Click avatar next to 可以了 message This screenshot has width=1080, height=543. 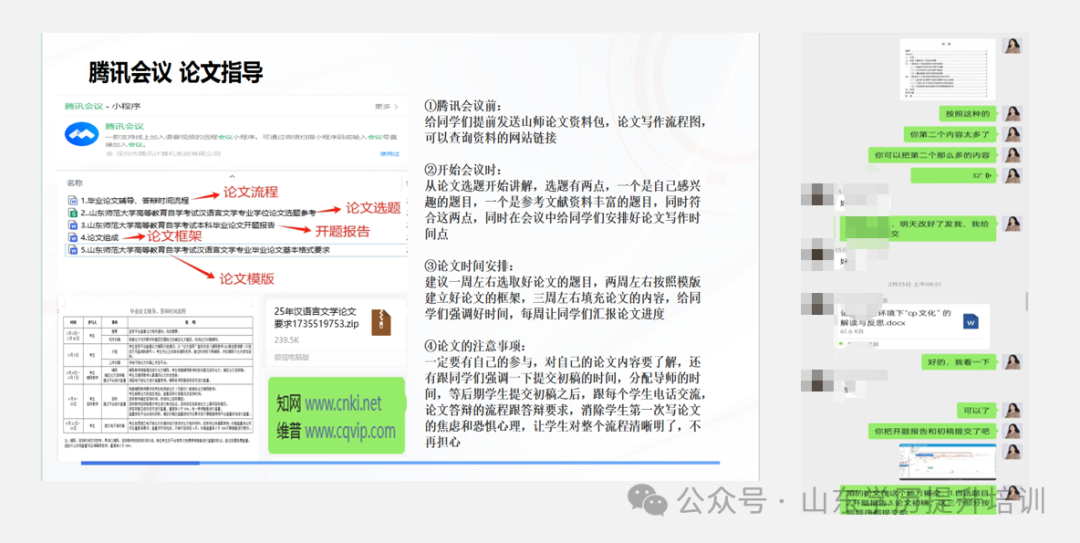(x=1012, y=410)
